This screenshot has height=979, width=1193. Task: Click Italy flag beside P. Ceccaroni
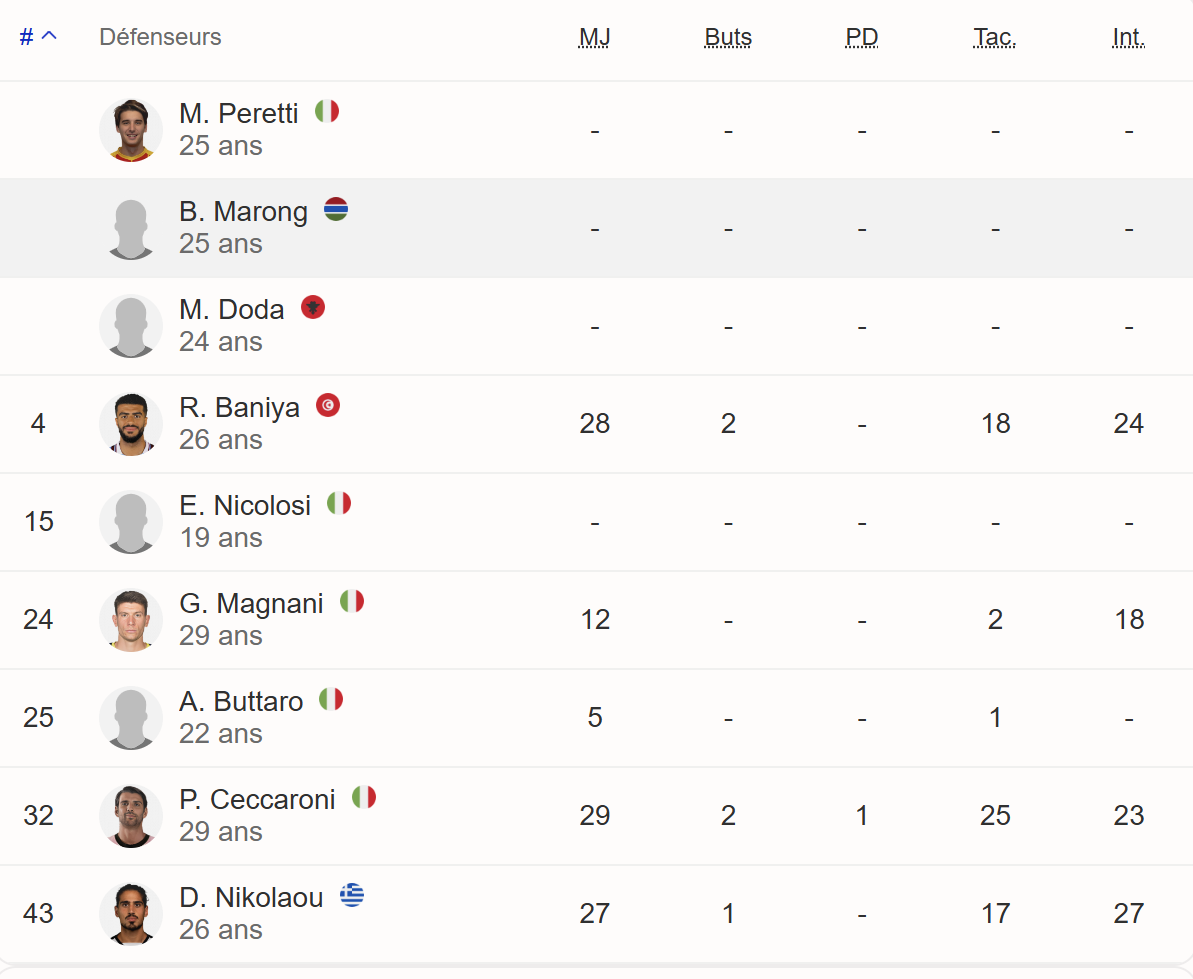coord(364,797)
